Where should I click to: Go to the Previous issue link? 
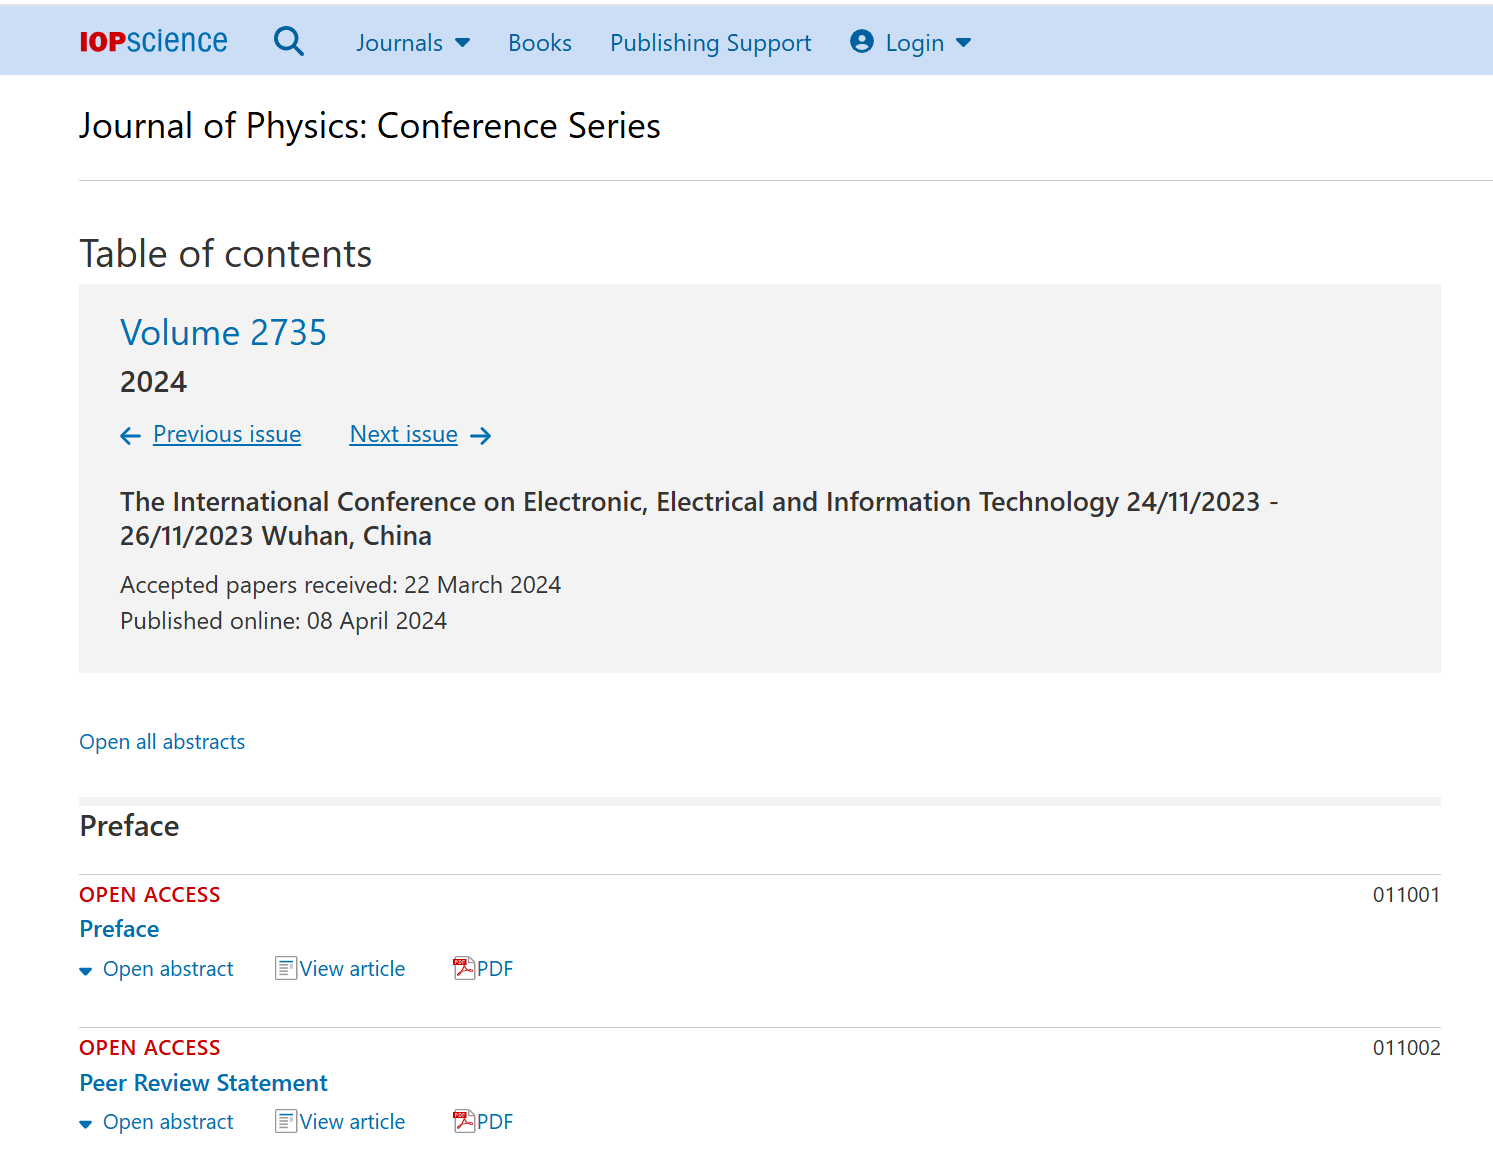(x=227, y=434)
